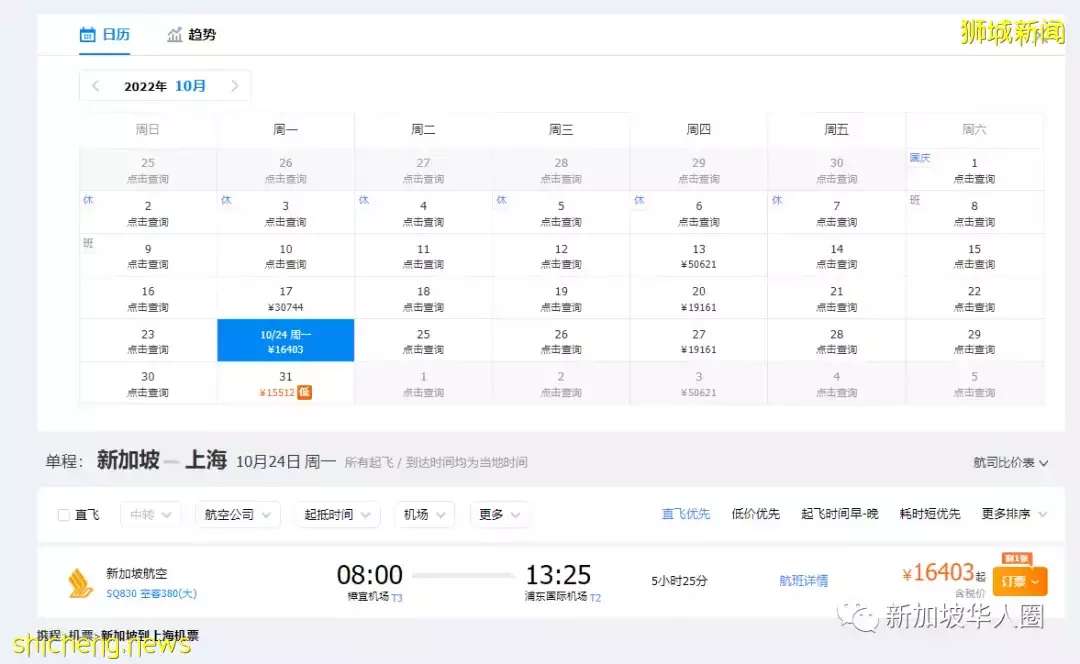Sort results with the 低价优先 option
The width and height of the screenshot is (1080, 664).
coord(757,514)
